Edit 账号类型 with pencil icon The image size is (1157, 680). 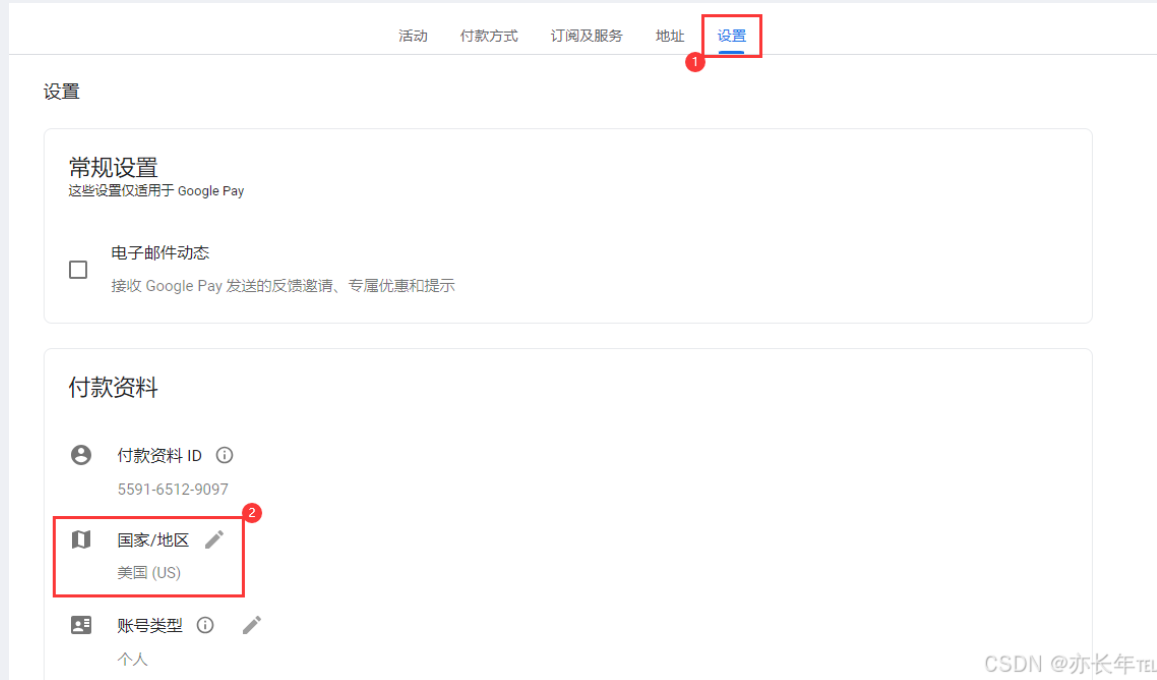pos(252,625)
